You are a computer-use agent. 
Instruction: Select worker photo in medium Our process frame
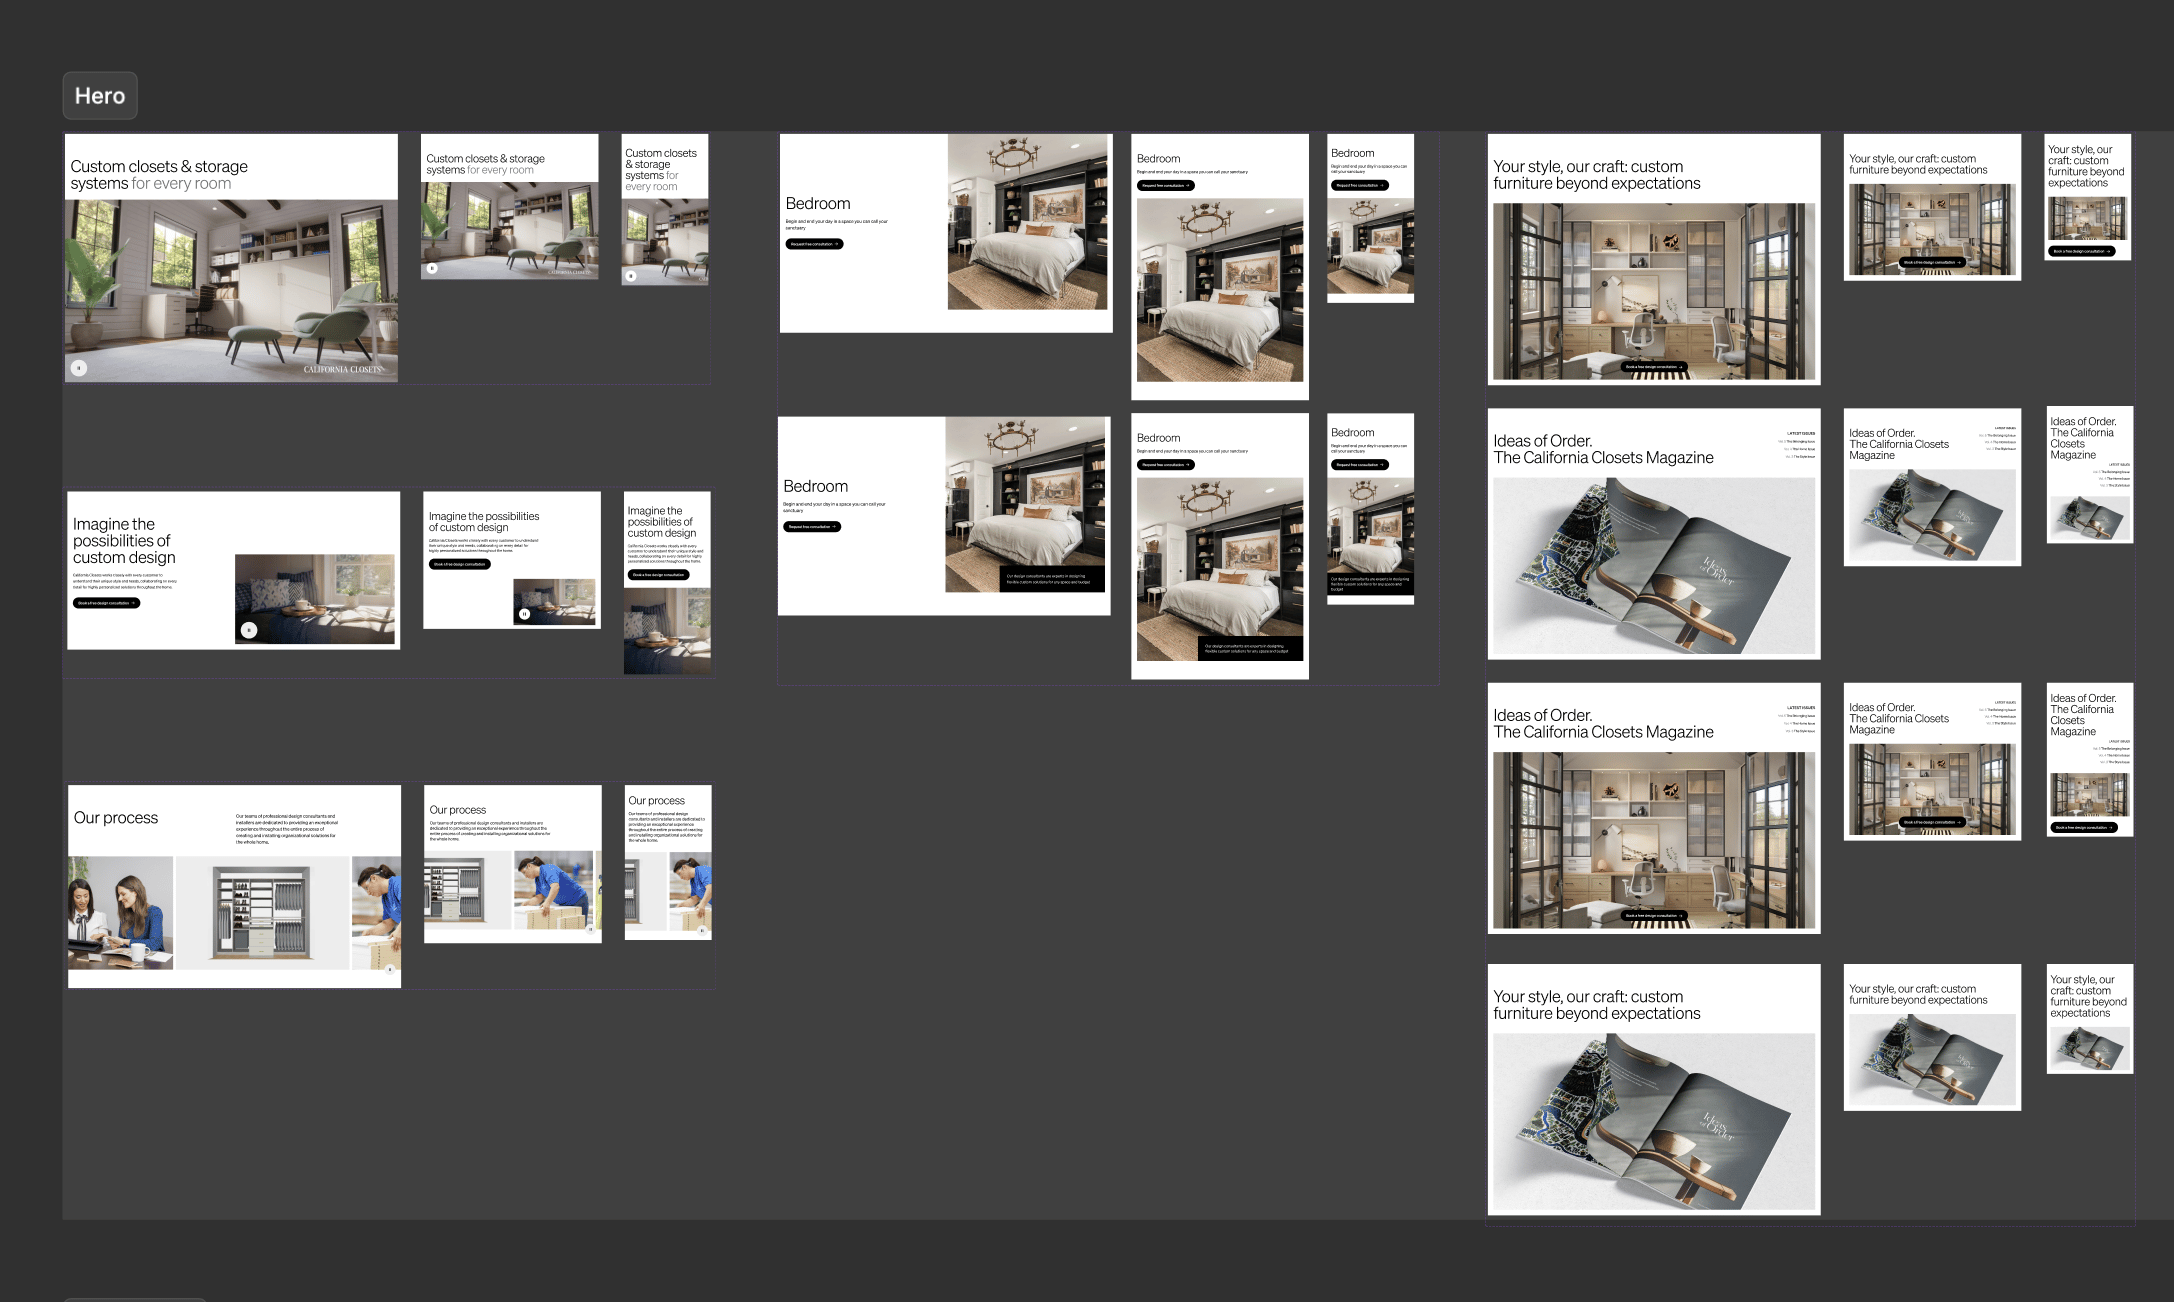(554, 891)
